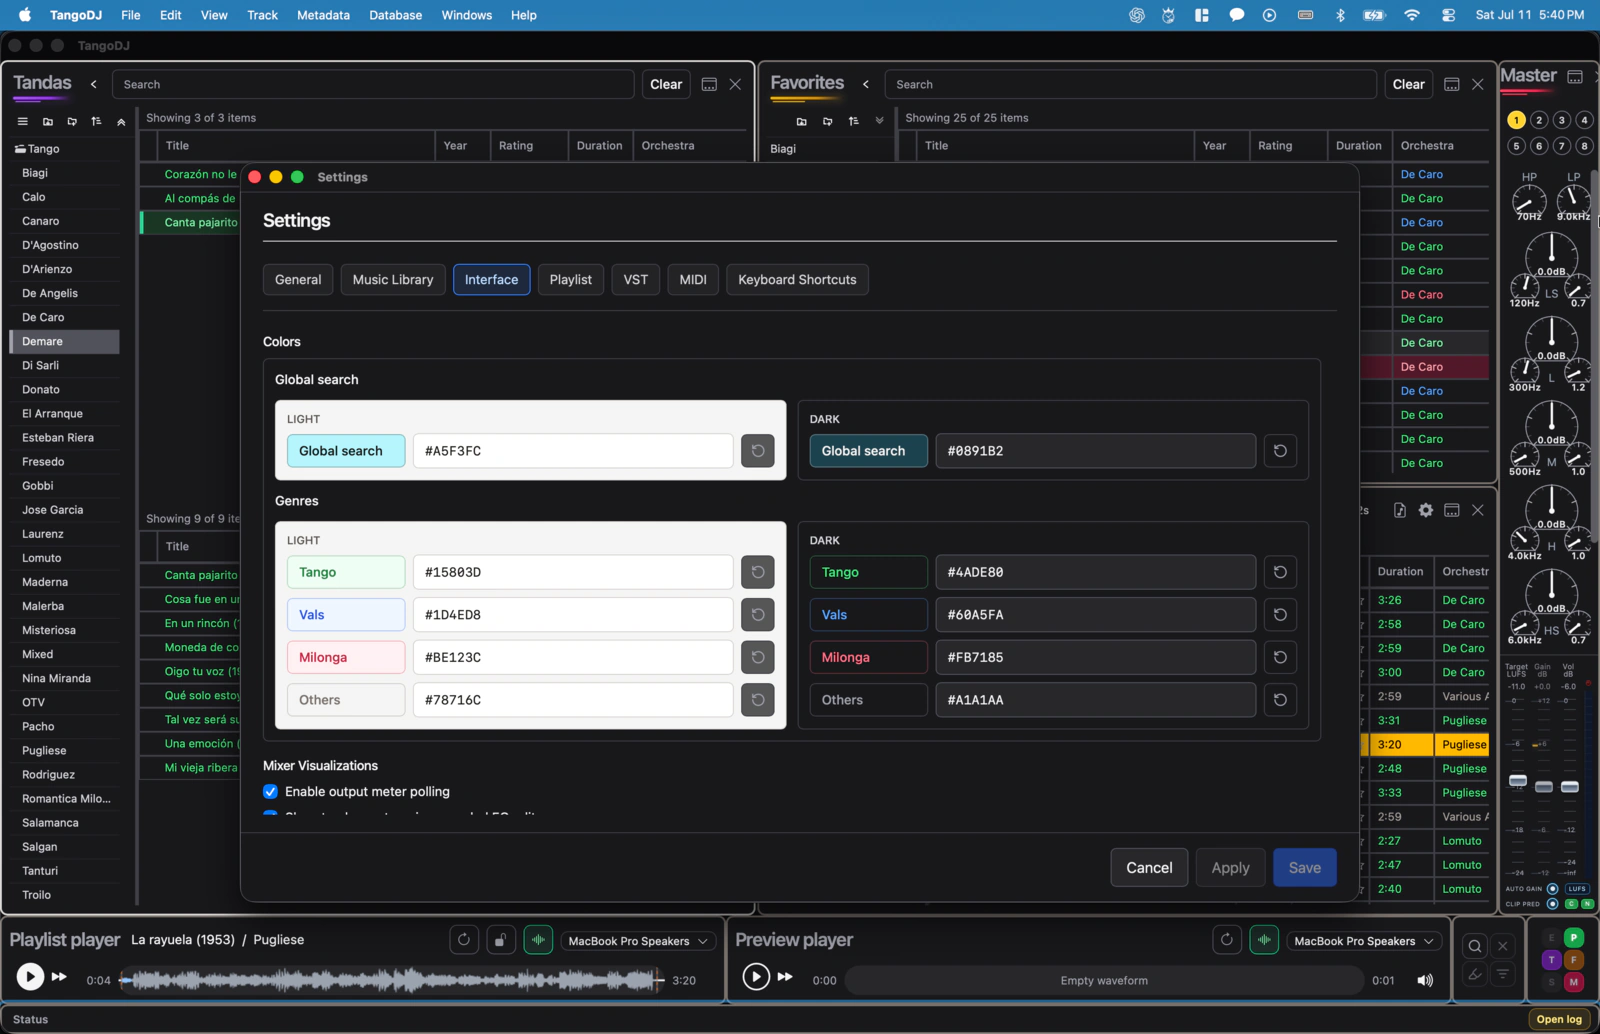Switch to Keyboard Shortcuts tab

[x=797, y=280]
